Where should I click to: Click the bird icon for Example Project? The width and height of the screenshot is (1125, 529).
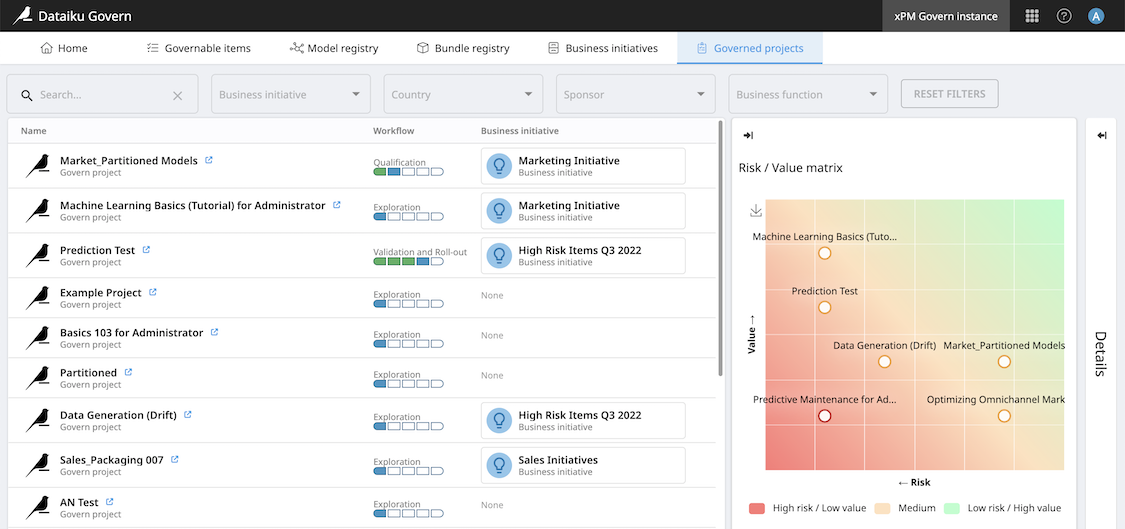(37, 297)
